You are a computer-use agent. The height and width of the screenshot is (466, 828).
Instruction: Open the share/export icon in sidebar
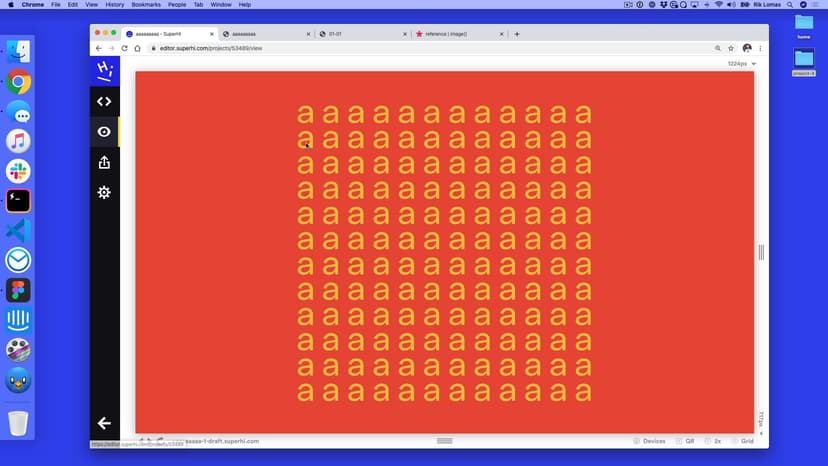pos(104,162)
